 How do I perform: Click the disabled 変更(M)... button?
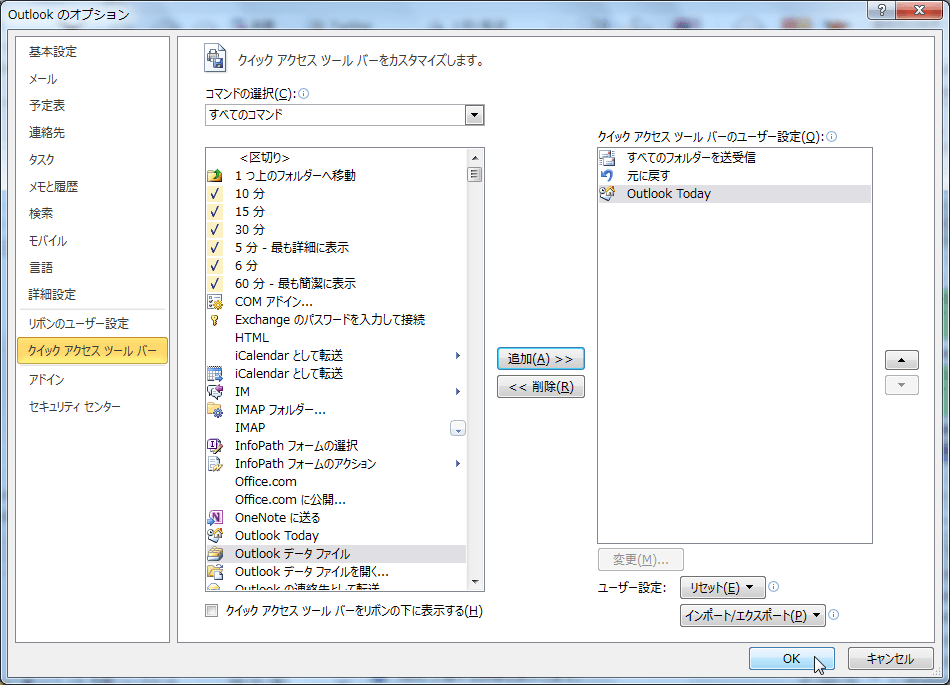coord(640,560)
